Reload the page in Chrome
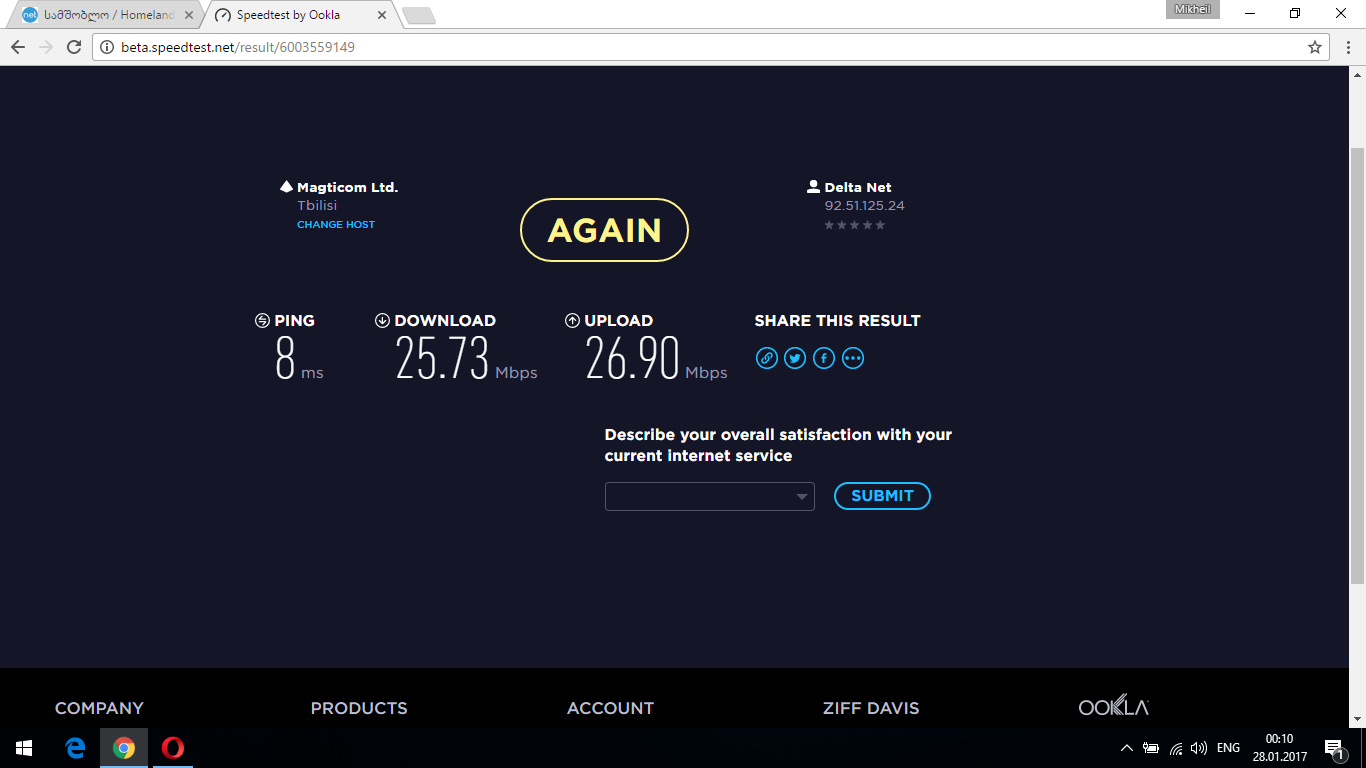Screen dimensions: 1366x768 [74, 47]
